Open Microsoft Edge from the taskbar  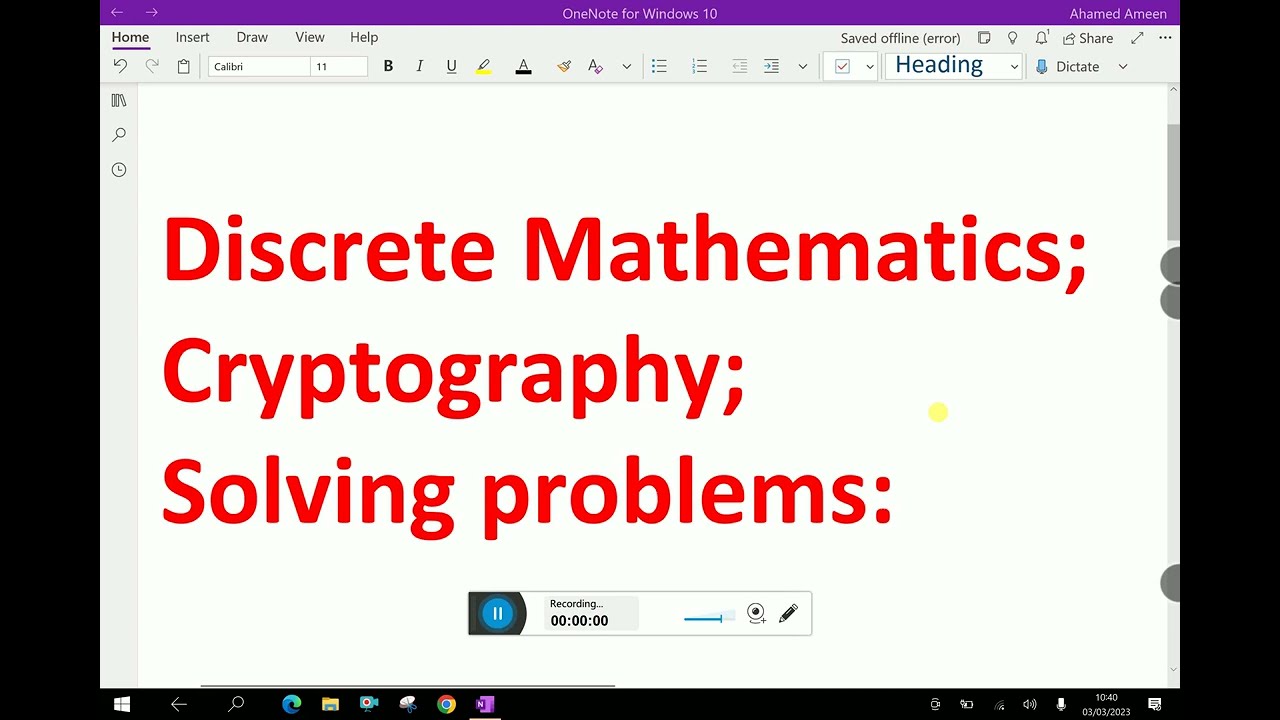(x=291, y=704)
